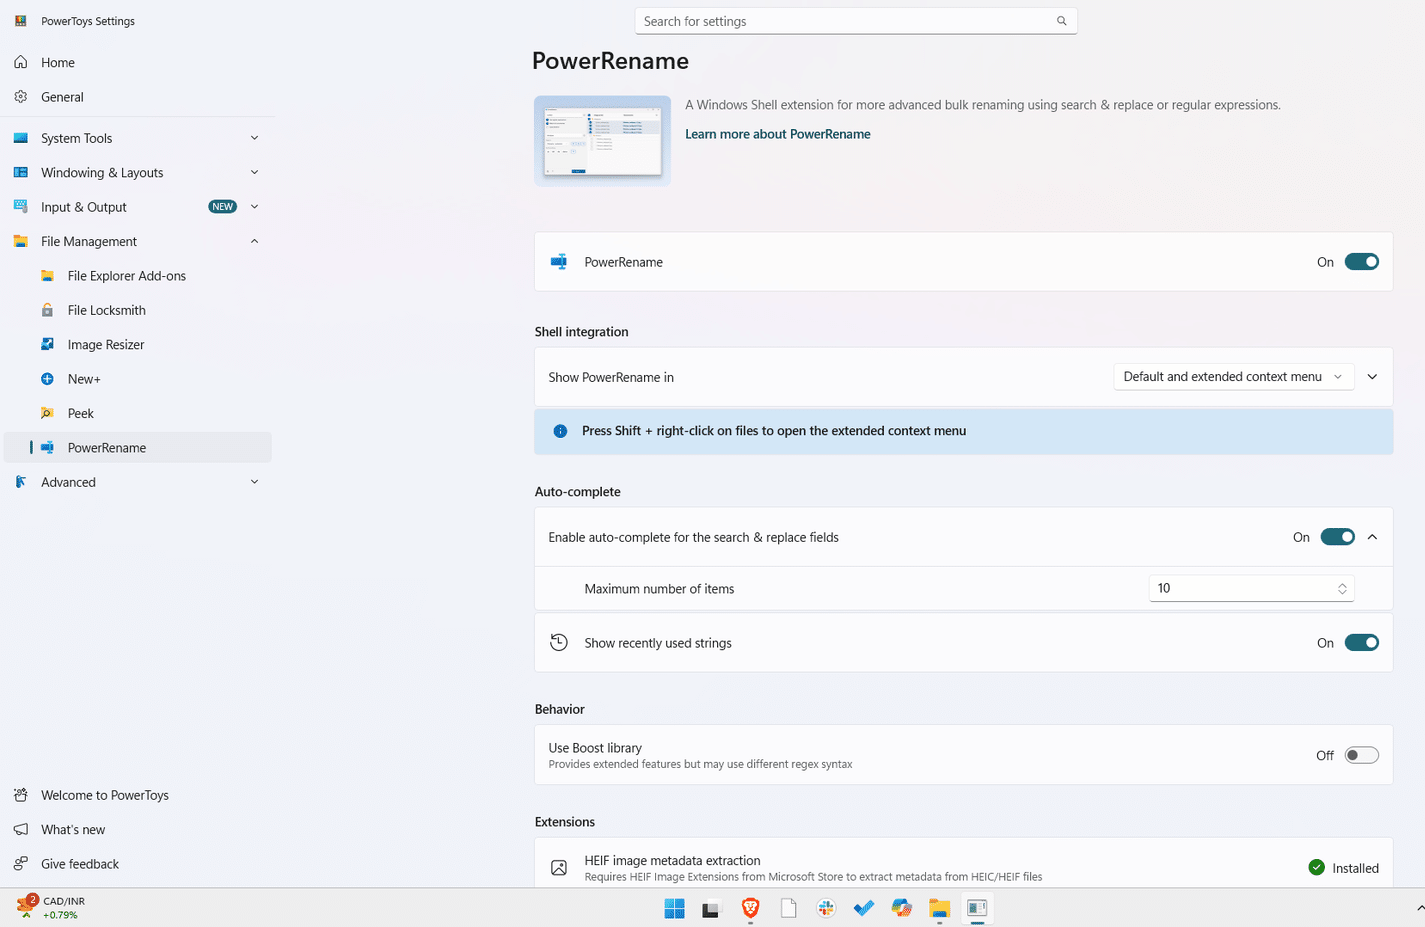The height and width of the screenshot is (927, 1425).
Task: Click the File Locksmith padlock icon
Action: [x=47, y=310]
